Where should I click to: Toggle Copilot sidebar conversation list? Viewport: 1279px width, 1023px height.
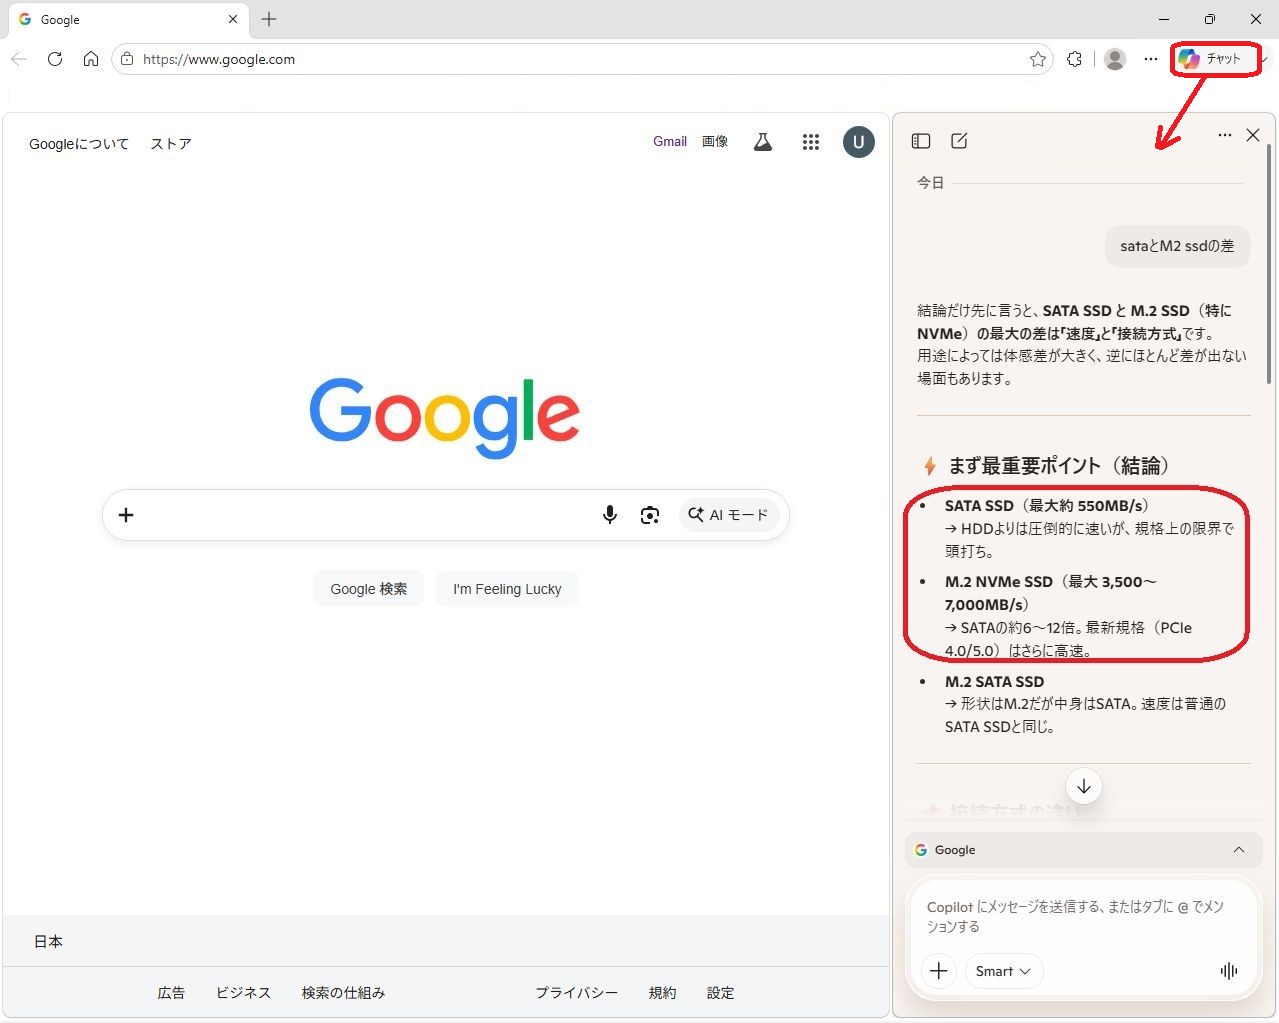[x=921, y=141]
